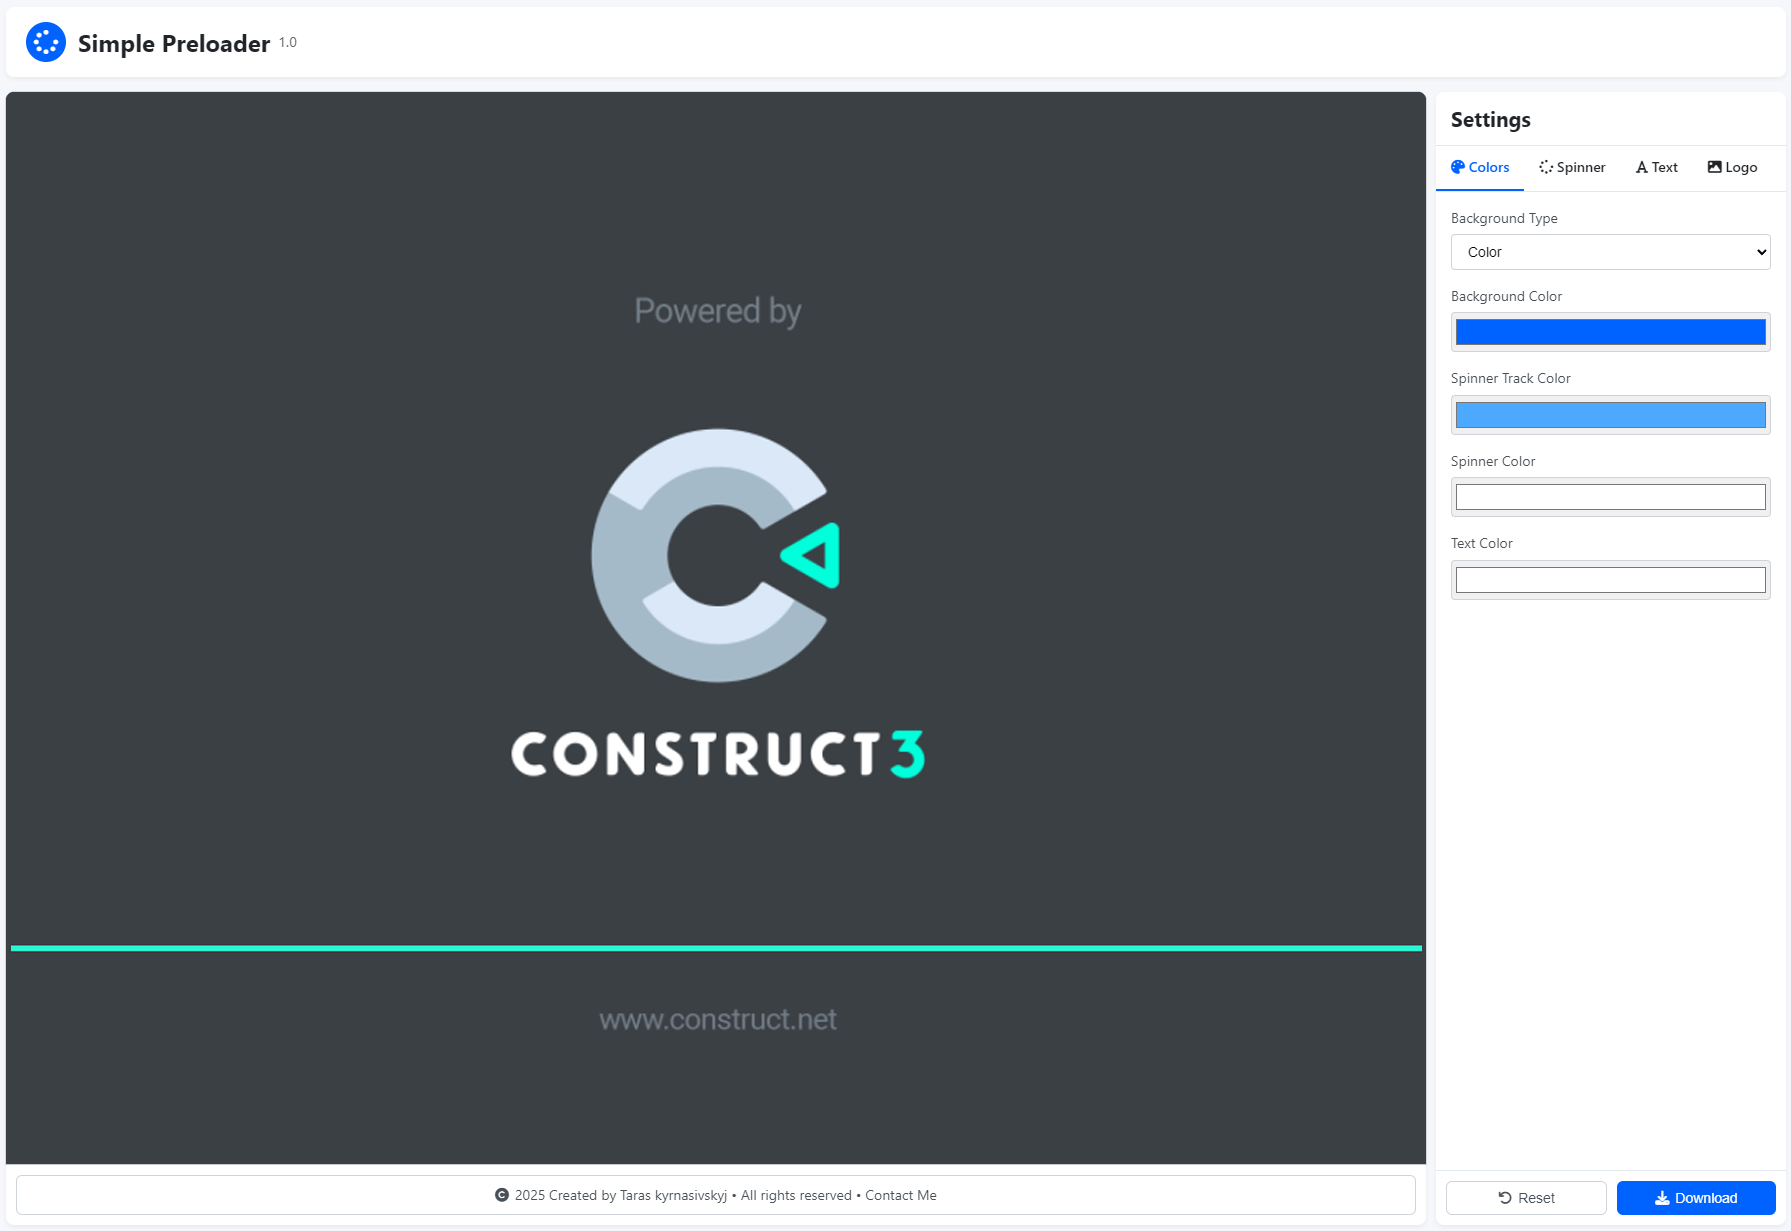Change the Spinner Color swatch

(1610, 497)
